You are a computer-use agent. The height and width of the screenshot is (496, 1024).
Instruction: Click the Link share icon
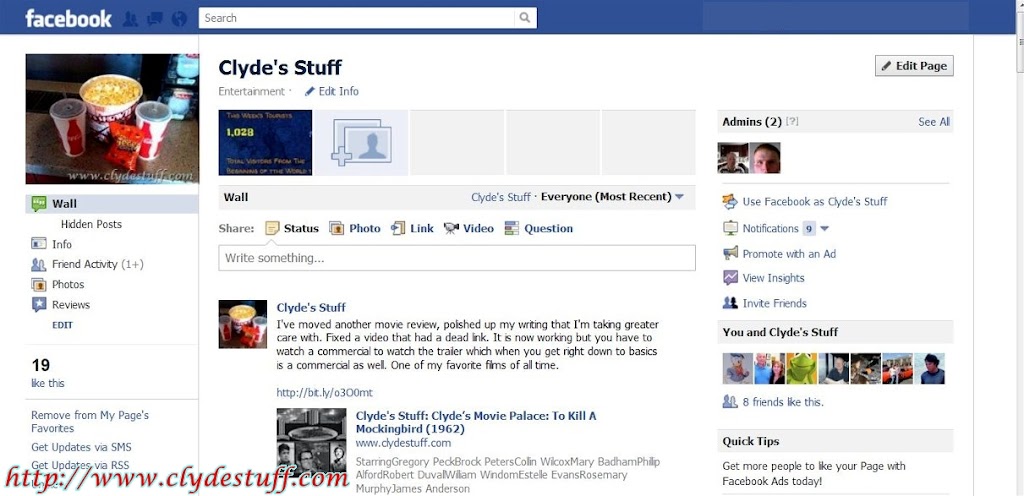(398, 228)
